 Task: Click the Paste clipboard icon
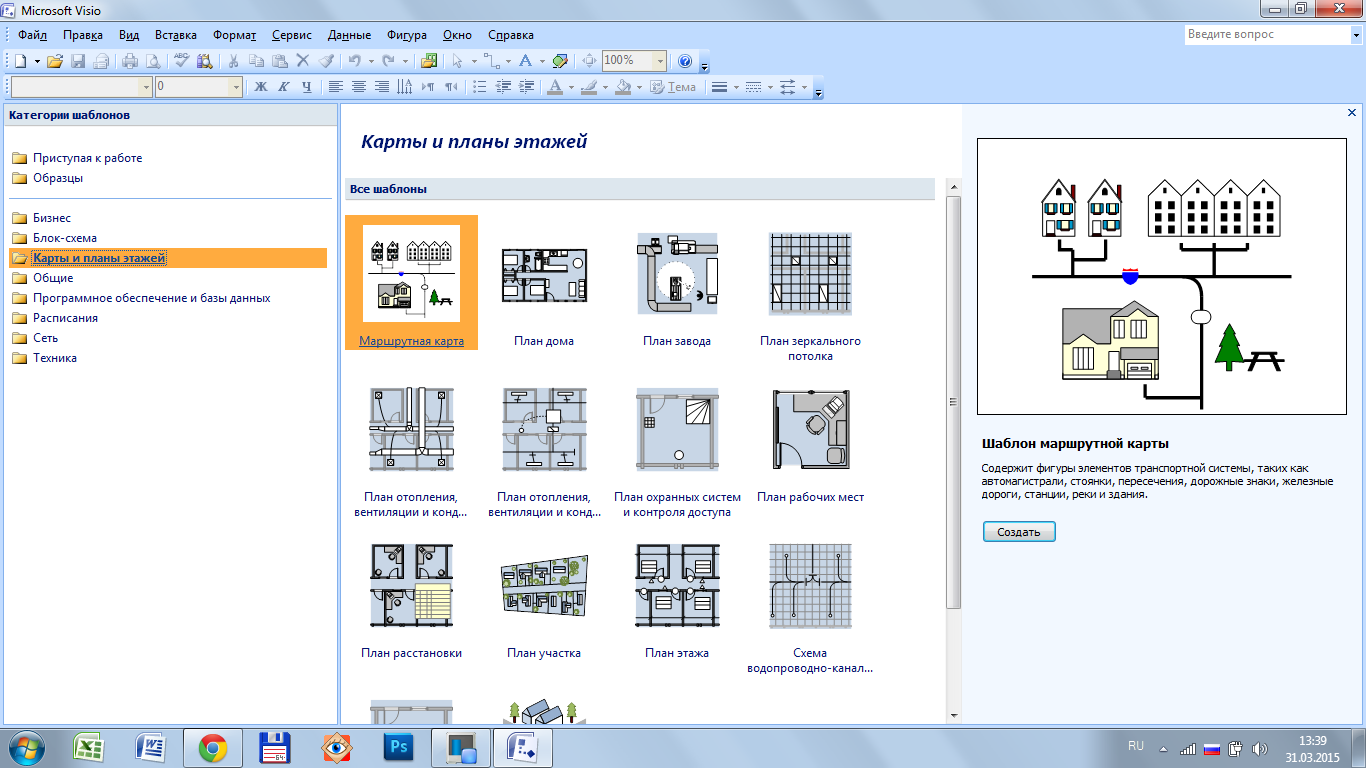280,61
